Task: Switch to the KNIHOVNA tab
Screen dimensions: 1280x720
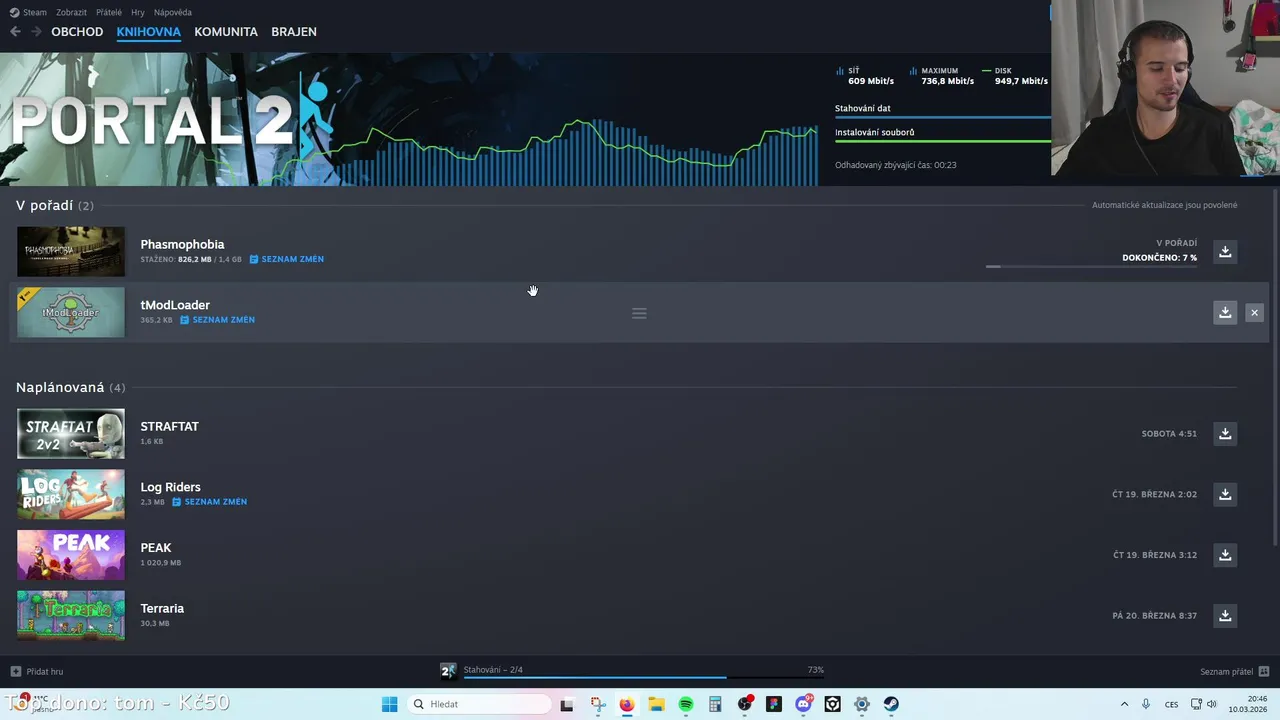Action: [x=148, y=32]
